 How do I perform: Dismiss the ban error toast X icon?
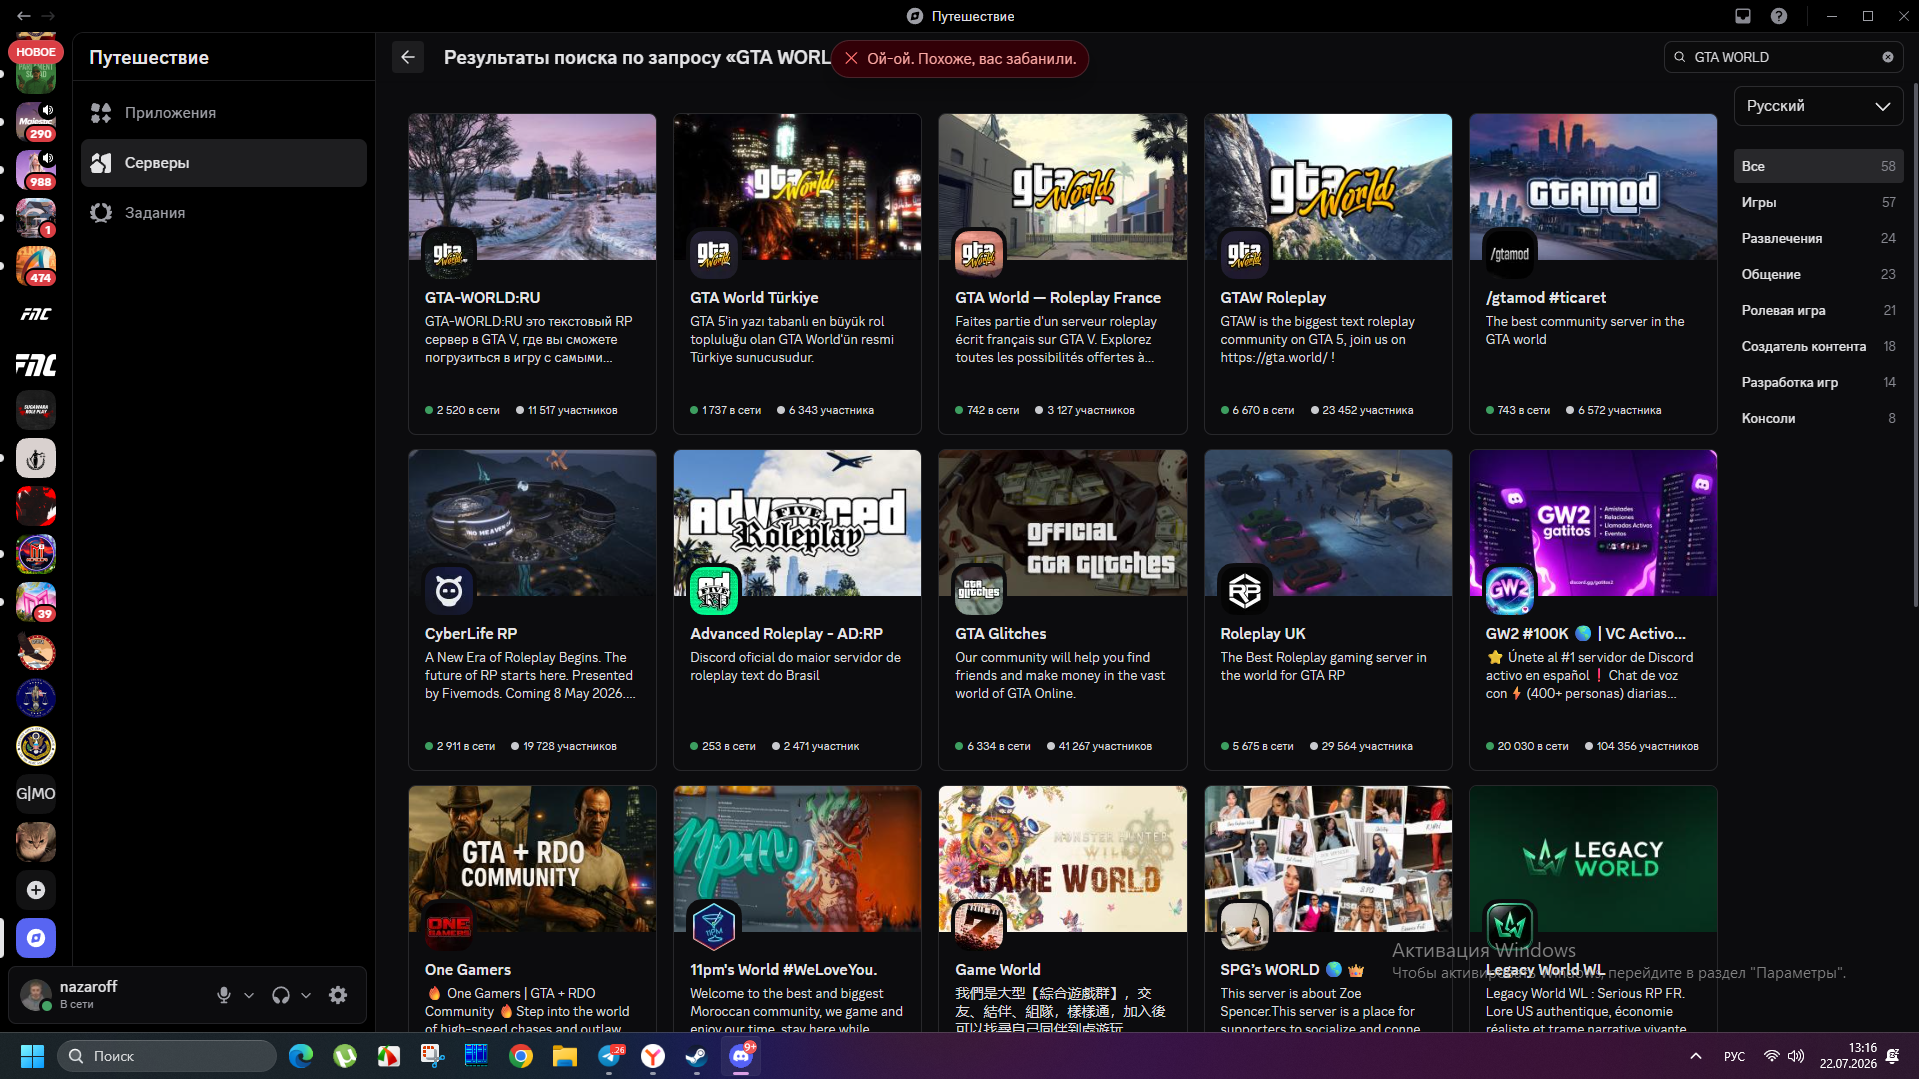point(851,59)
